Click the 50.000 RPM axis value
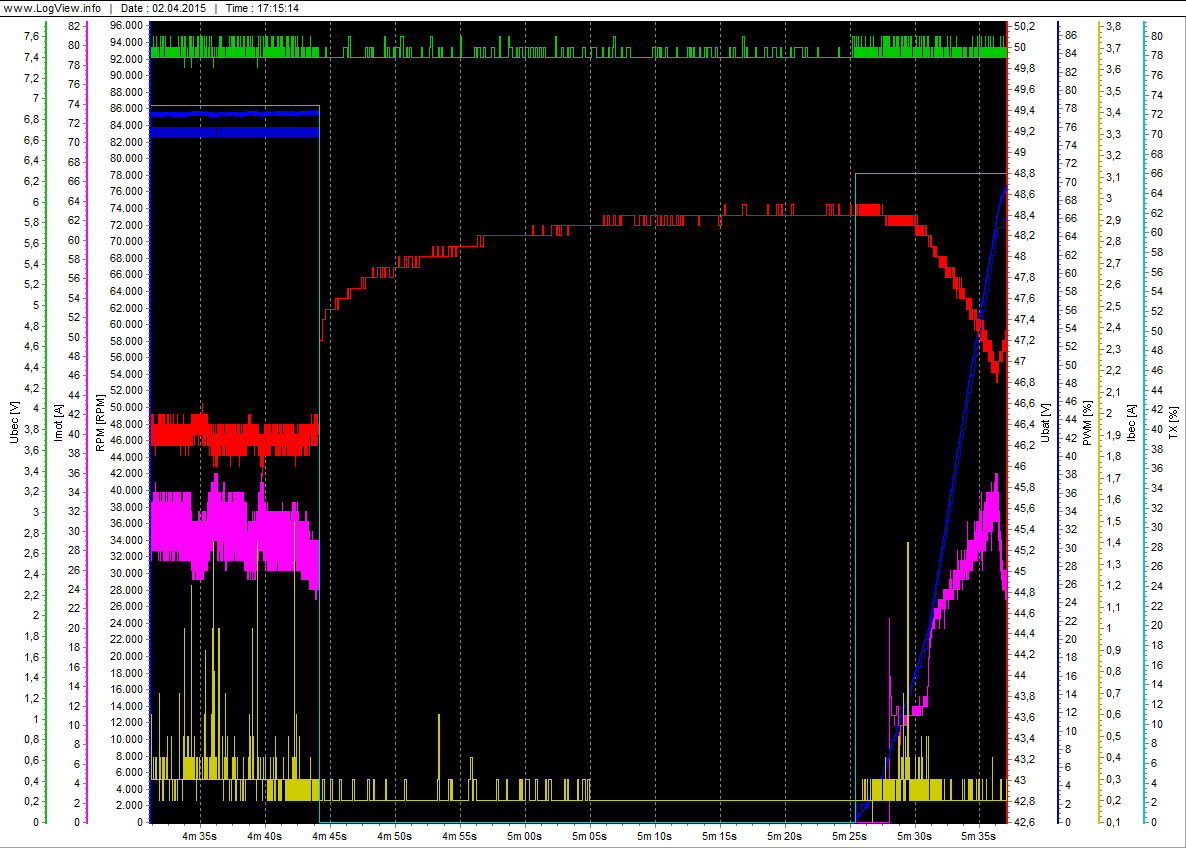The height and width of the screenshot is (848, 1186). pos(126,407)
